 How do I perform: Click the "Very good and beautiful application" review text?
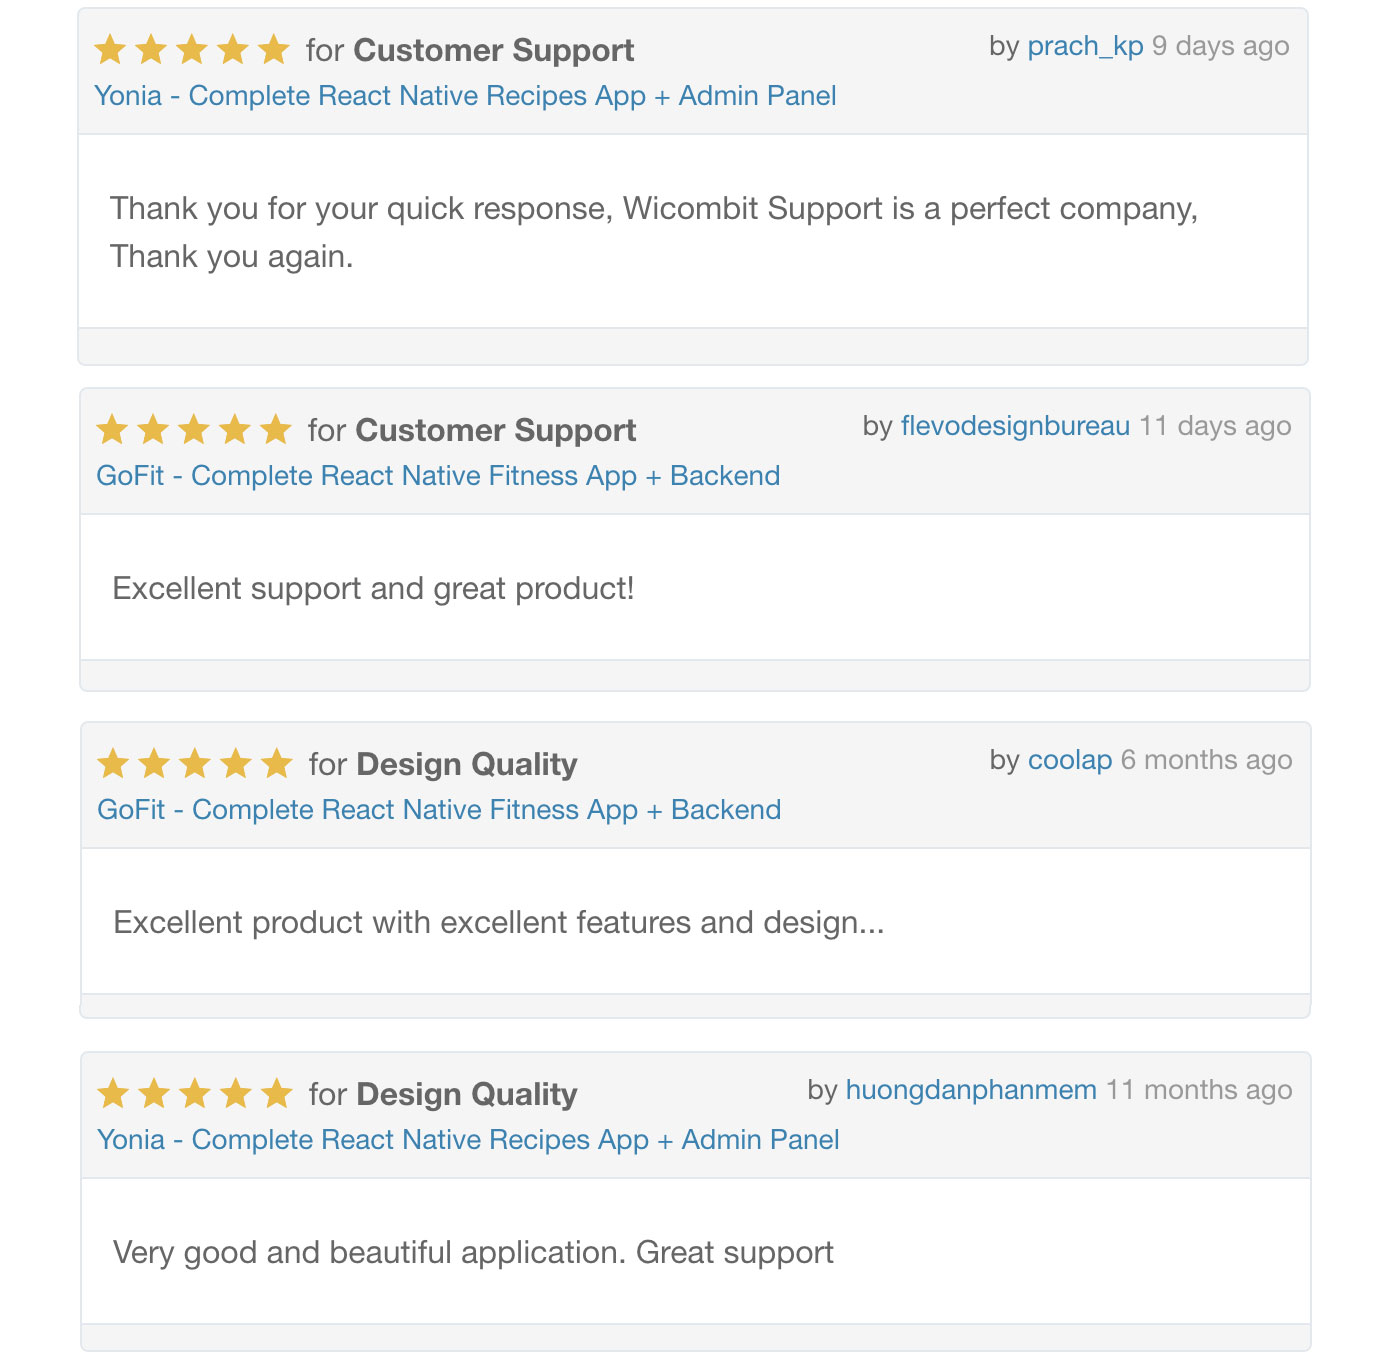coord(473,1252)
